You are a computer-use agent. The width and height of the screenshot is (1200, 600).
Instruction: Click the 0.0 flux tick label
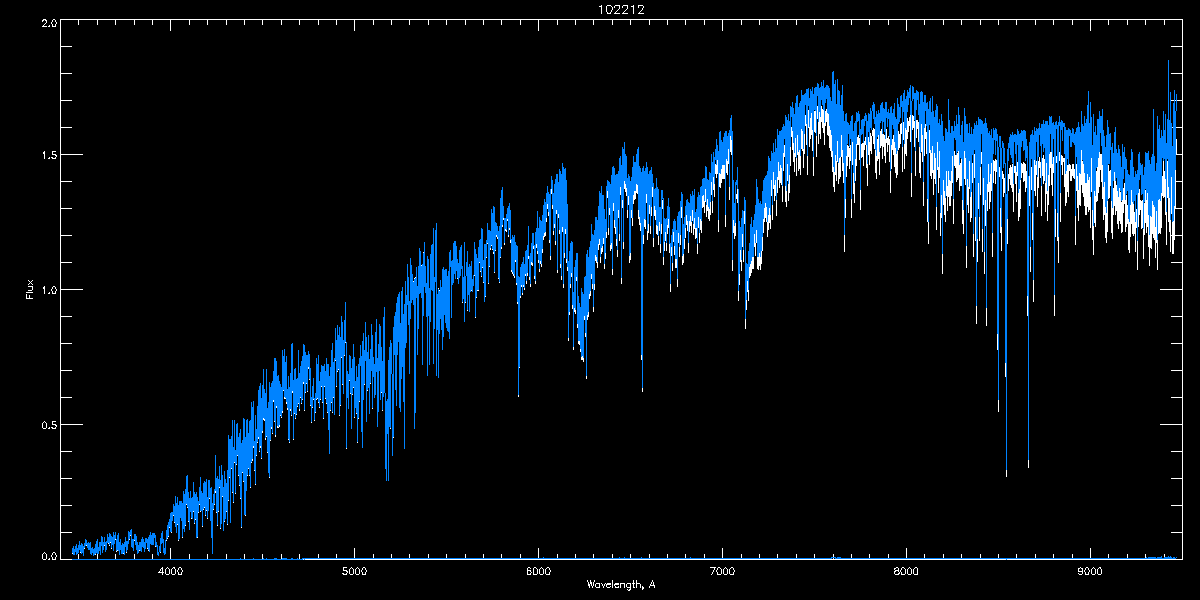tap(48, 556)
